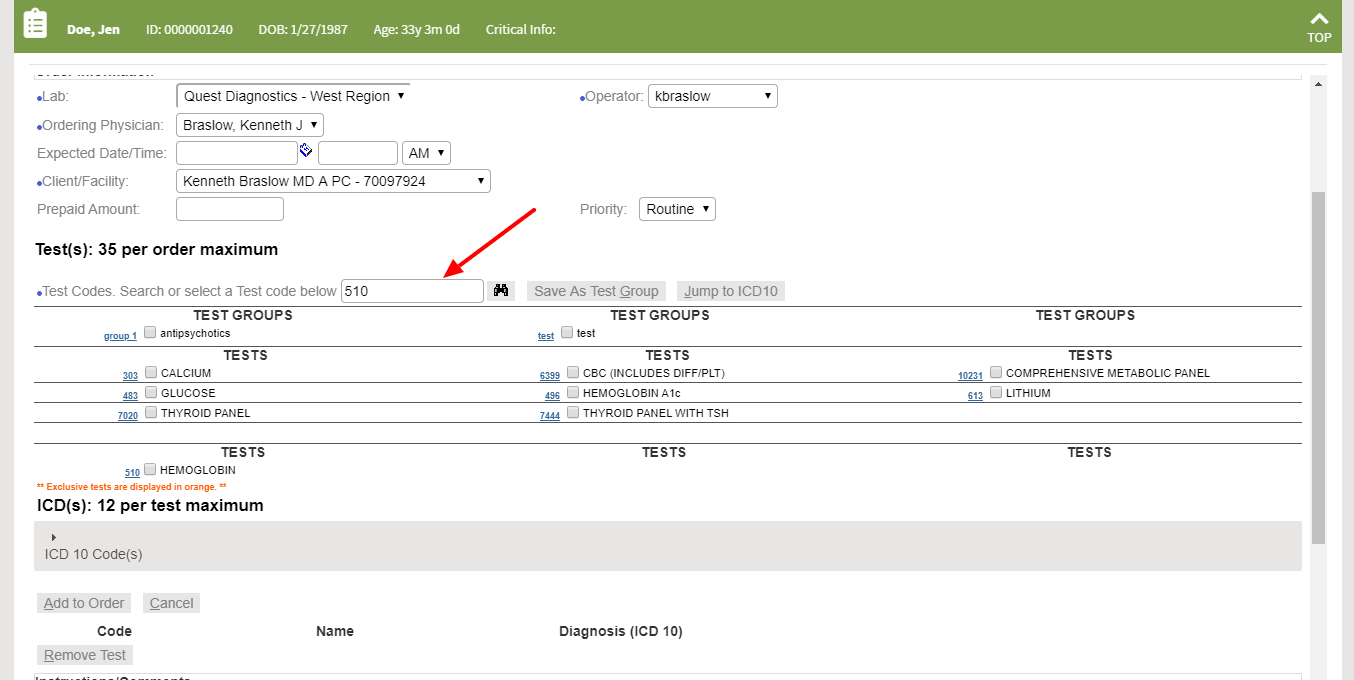The width and height of the screenshot is (1354, 680).
Task: Click the 'ID: 0000001240' text
Action: click(189, 29)
